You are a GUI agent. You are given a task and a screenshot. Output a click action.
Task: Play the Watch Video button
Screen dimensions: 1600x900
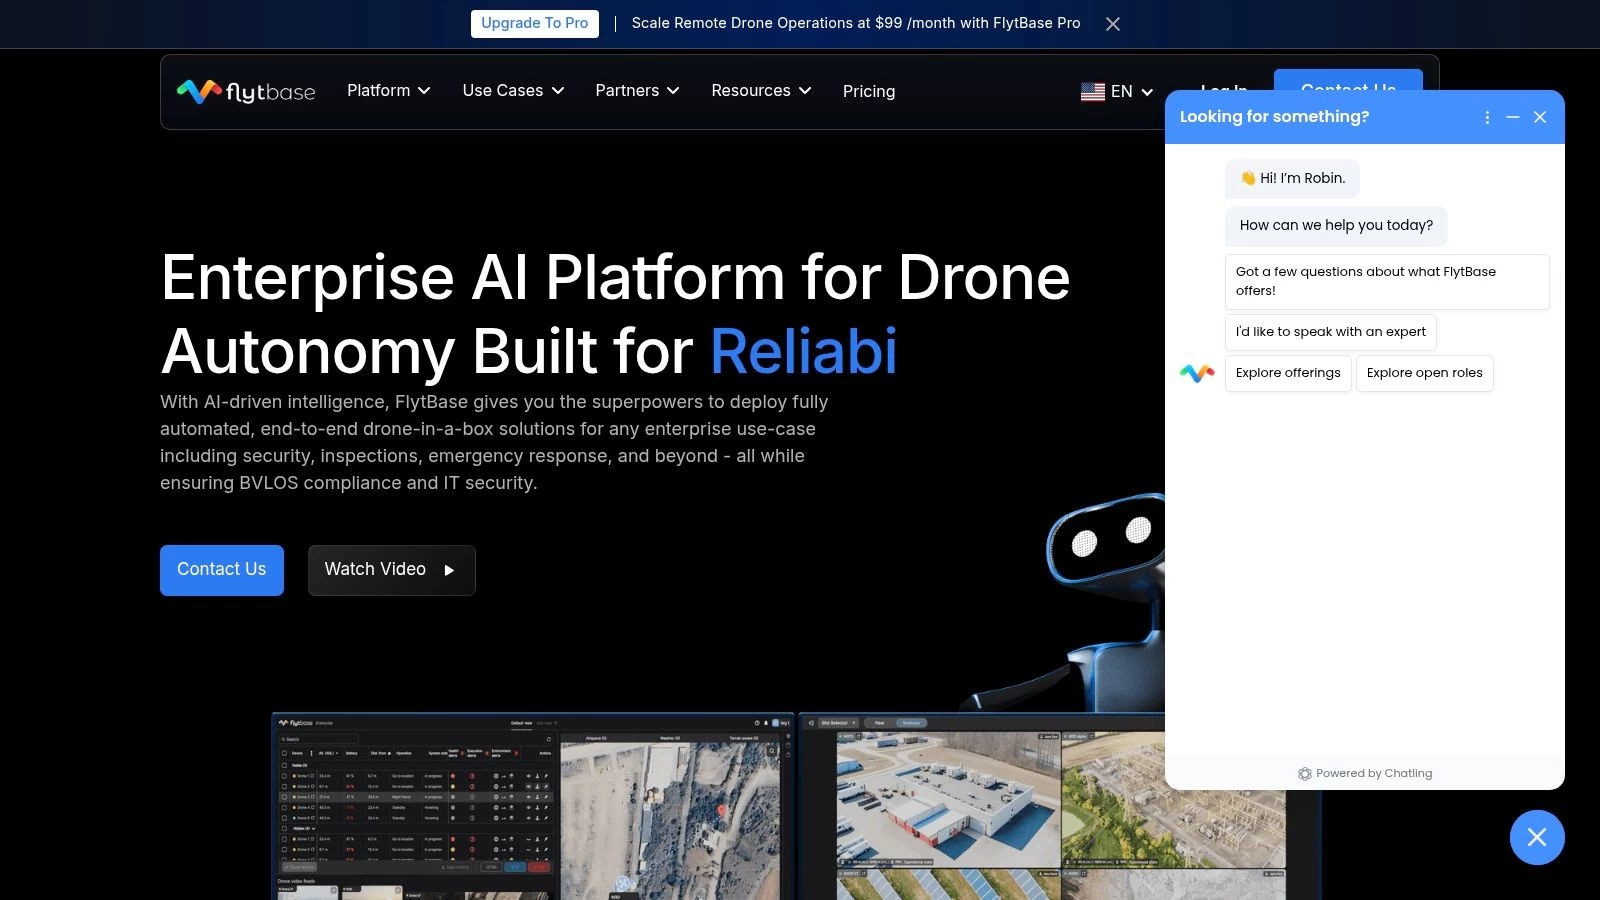392,570
